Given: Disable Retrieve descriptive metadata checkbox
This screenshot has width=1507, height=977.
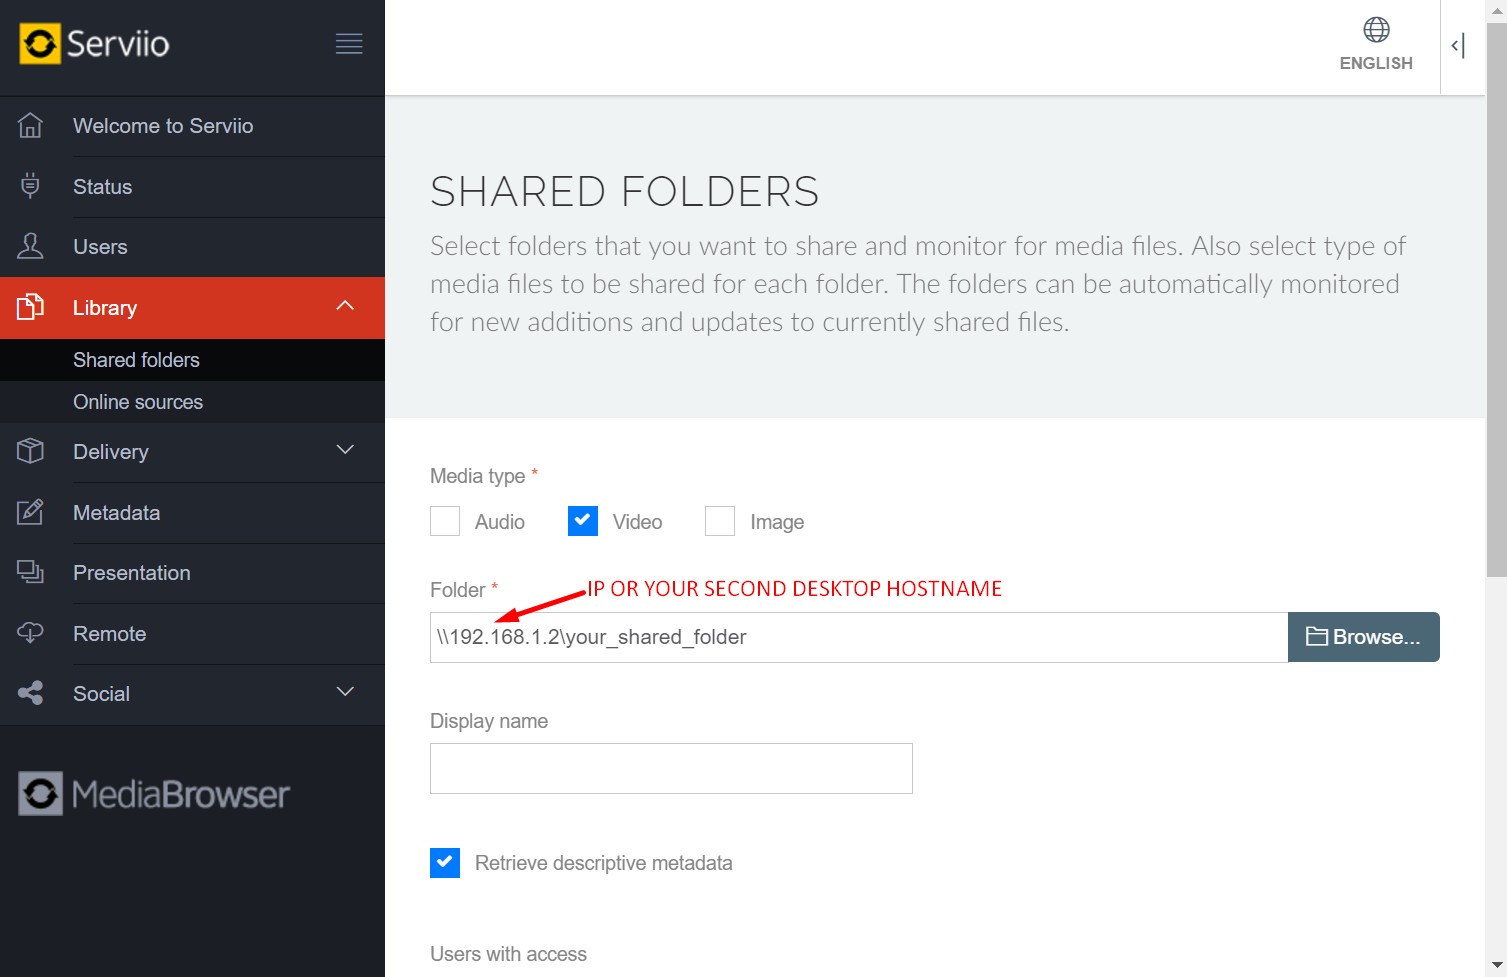Looking at the screenshot, I should pyautogui.click(x=445, y=862).
